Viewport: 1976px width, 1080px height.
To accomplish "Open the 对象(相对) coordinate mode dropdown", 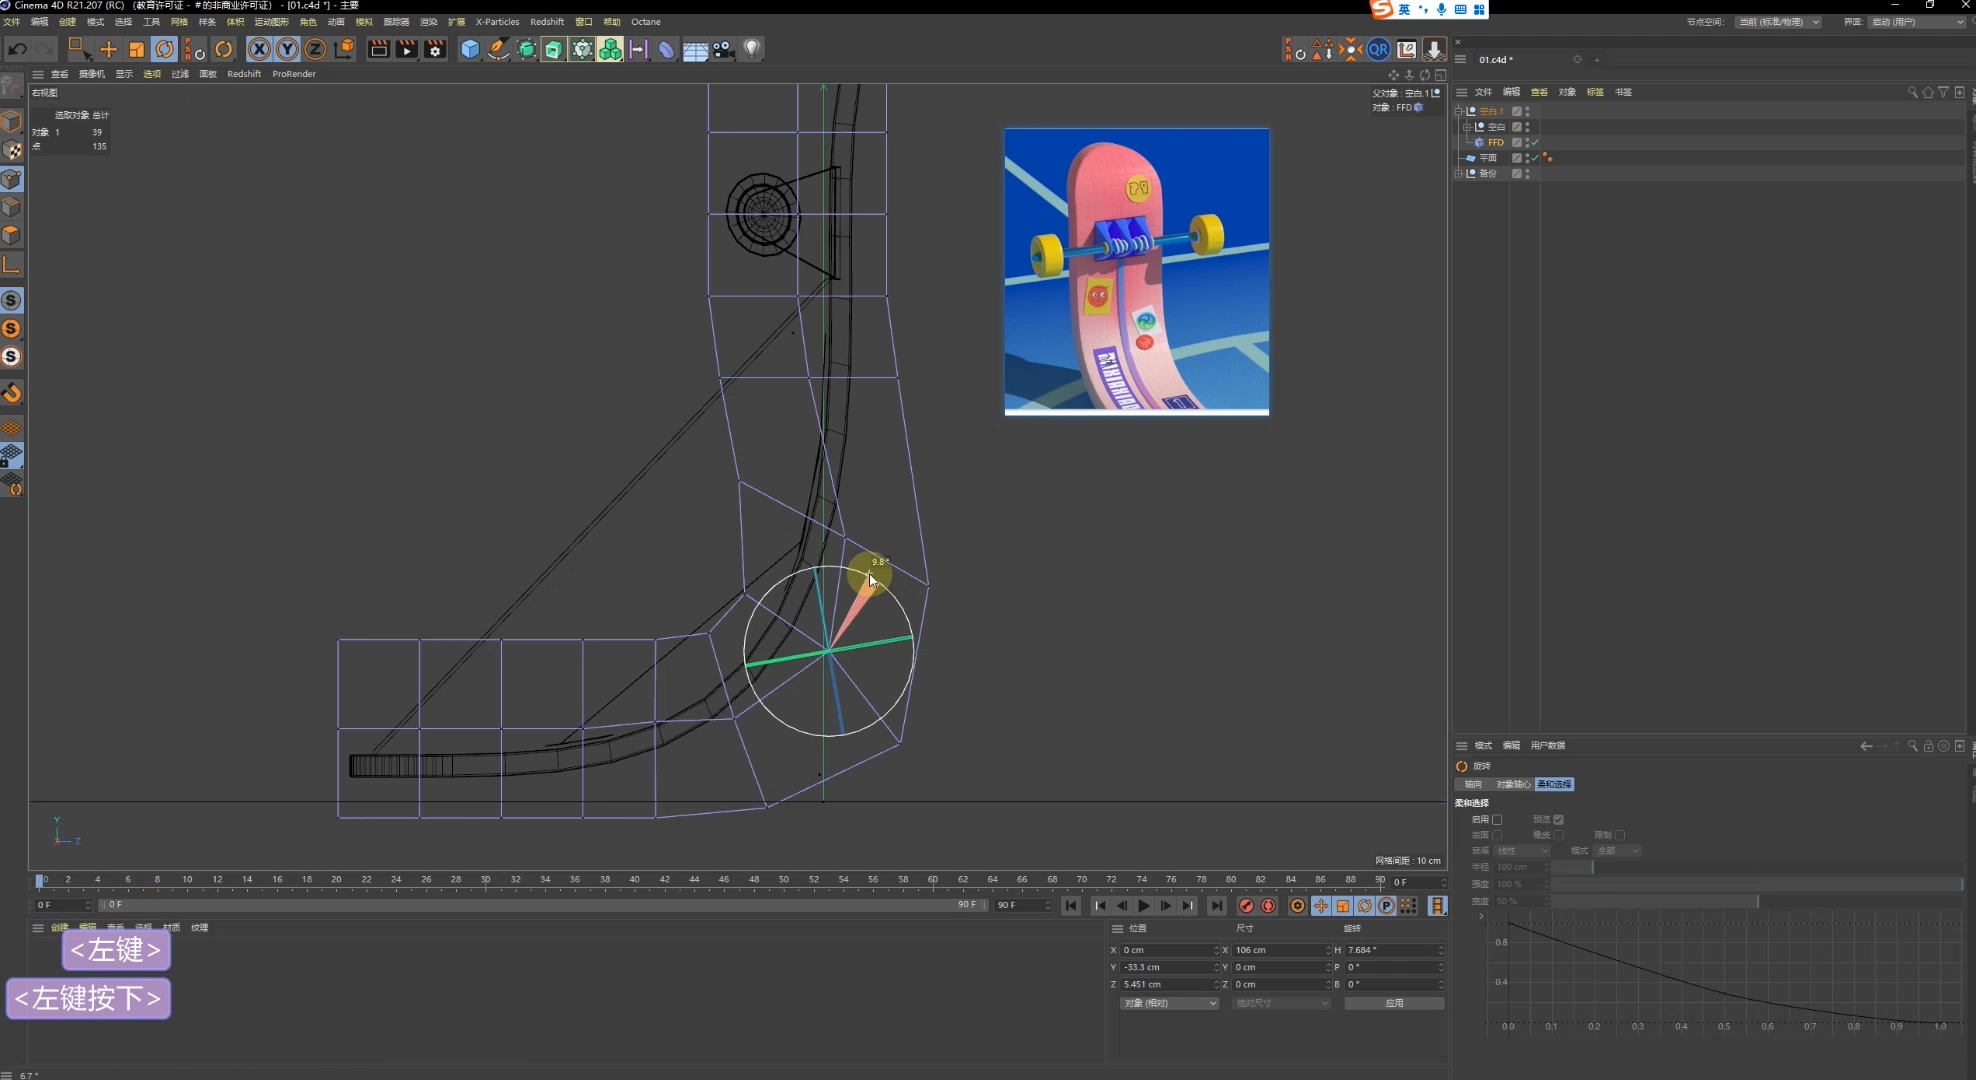I will point(1169,1003).
